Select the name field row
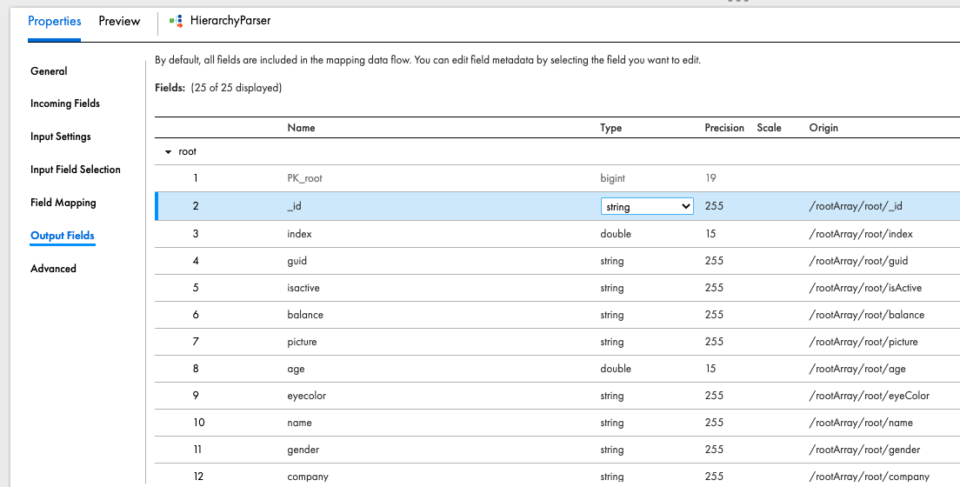960x487 pixels. click(x=557, y=423)
